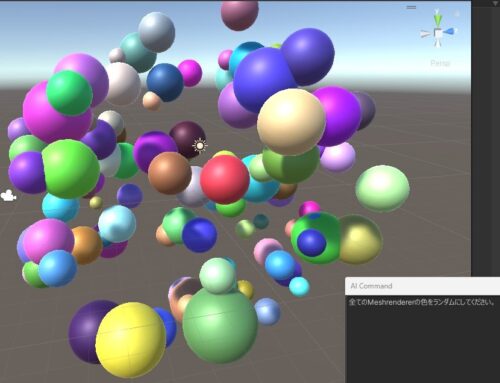
Task: Click the AI Command window title bar
Action: 423,286
